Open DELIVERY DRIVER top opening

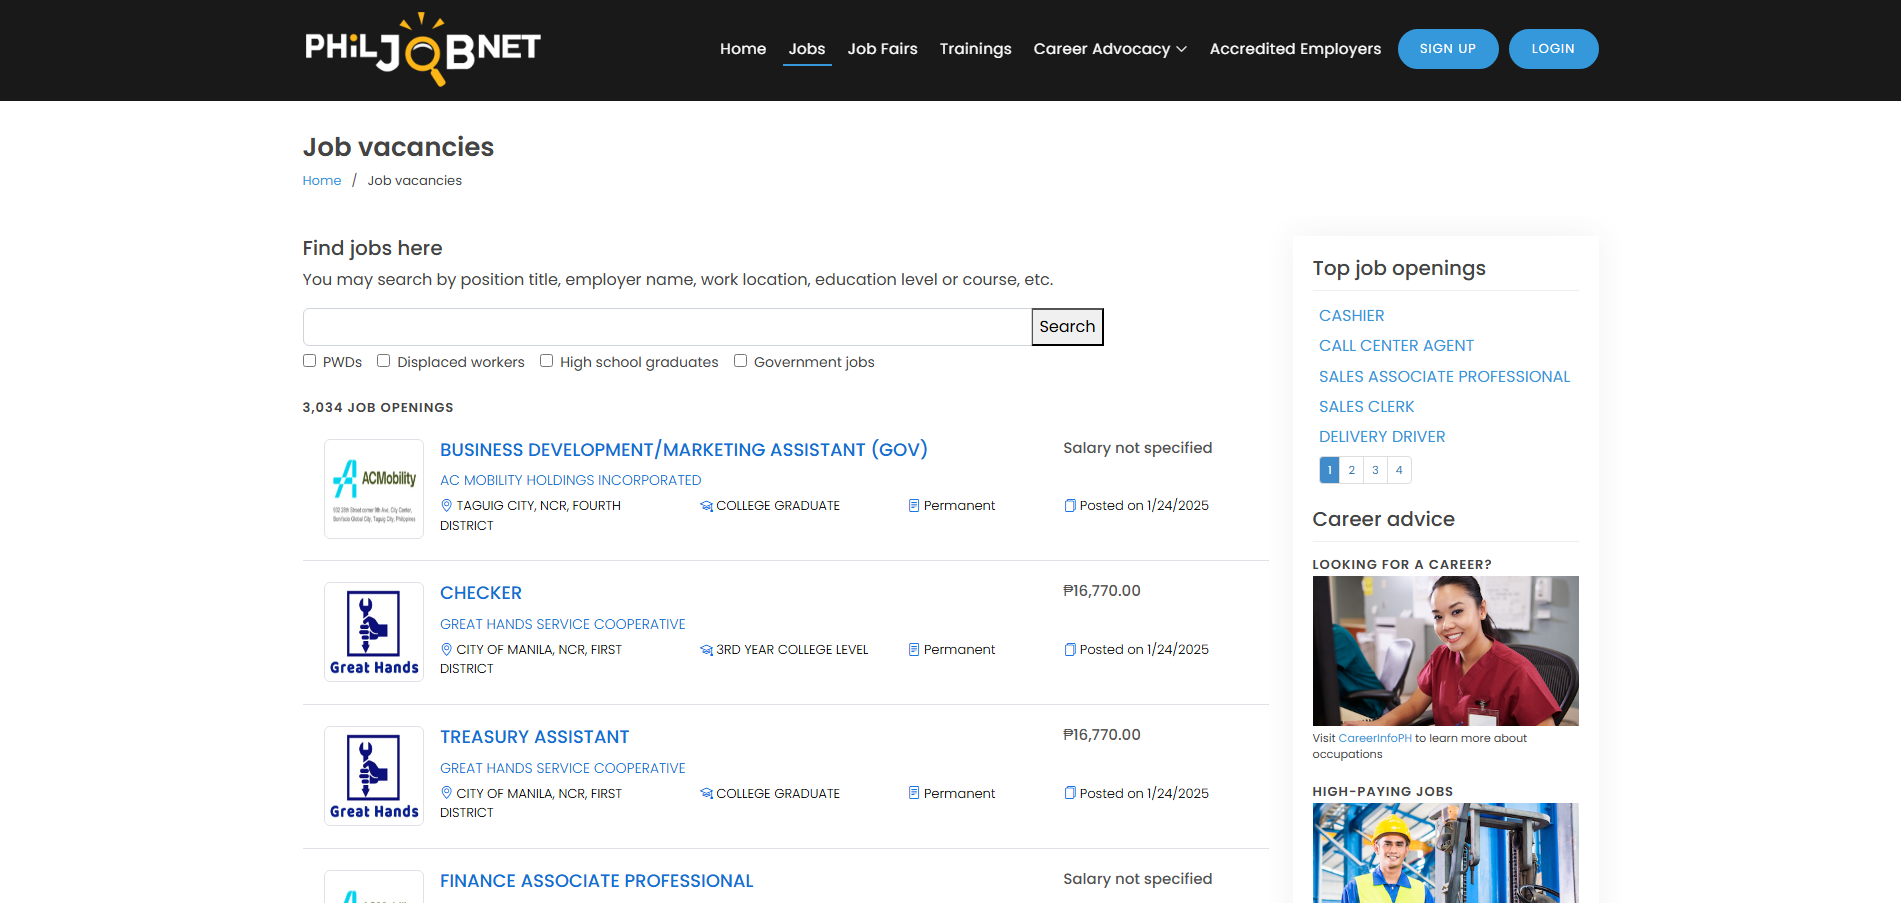click(1382, 437)
